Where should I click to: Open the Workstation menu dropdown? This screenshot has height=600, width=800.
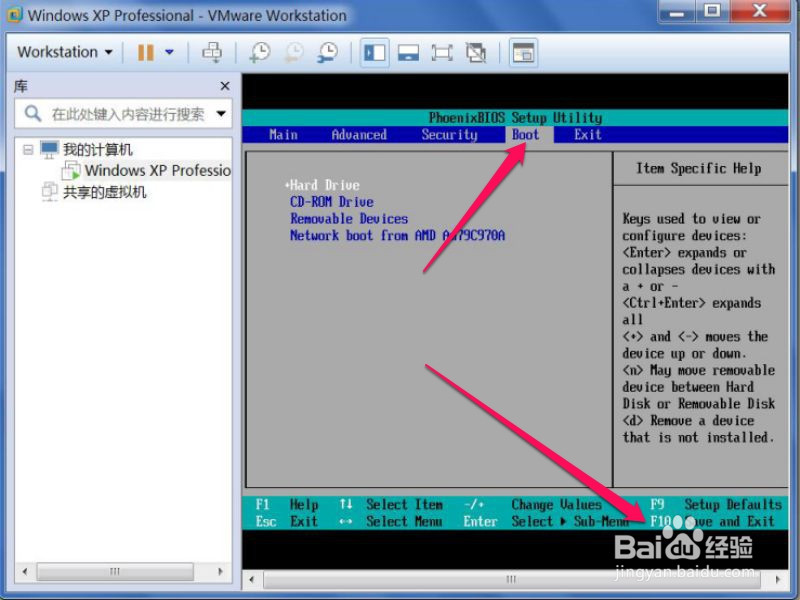point(64,52)
